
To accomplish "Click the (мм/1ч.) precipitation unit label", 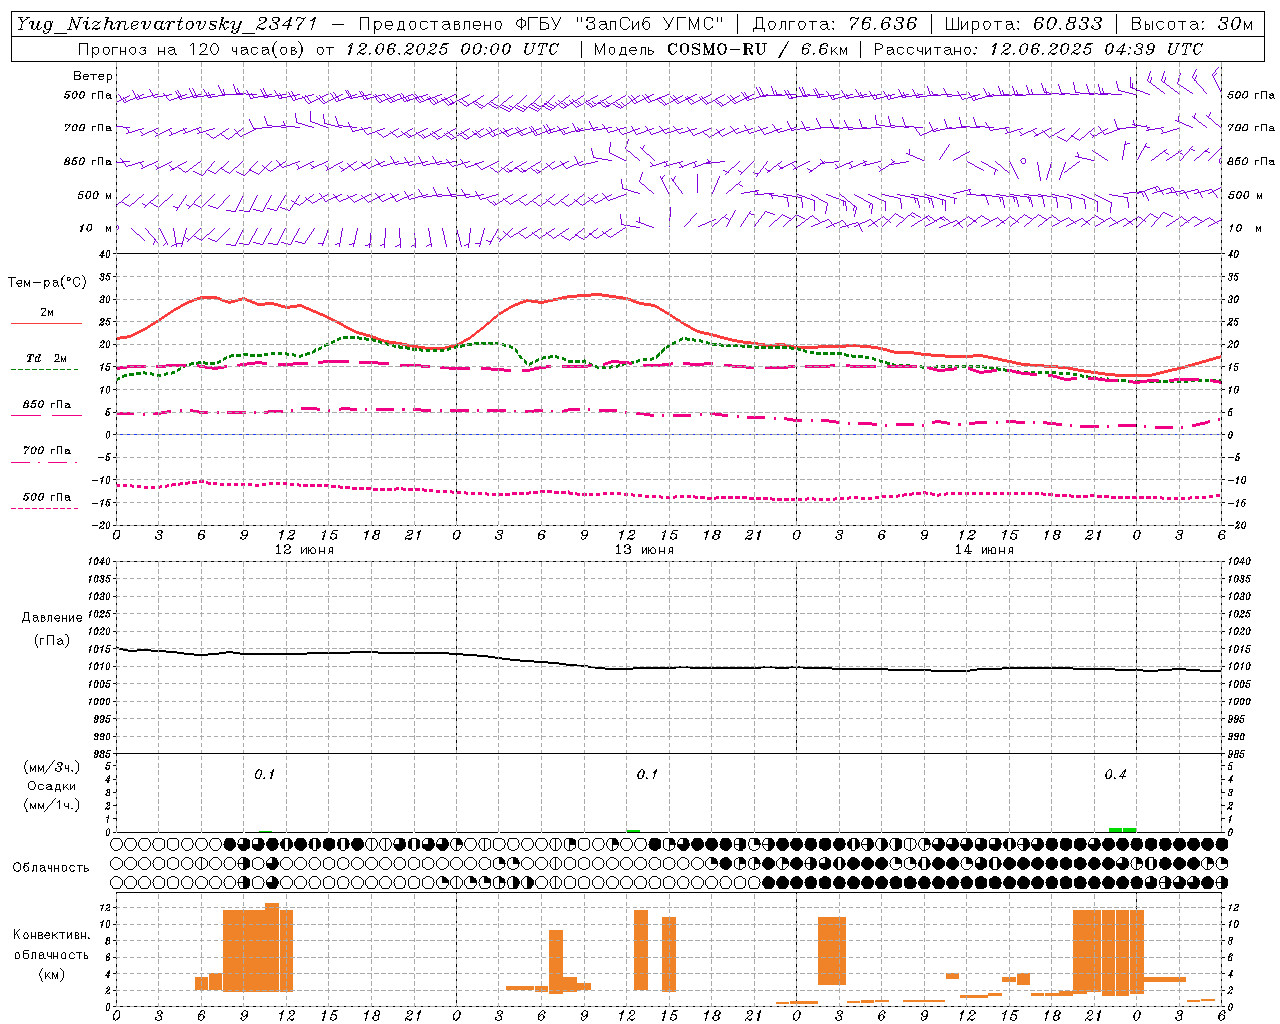I will click(x=52, y=805).
